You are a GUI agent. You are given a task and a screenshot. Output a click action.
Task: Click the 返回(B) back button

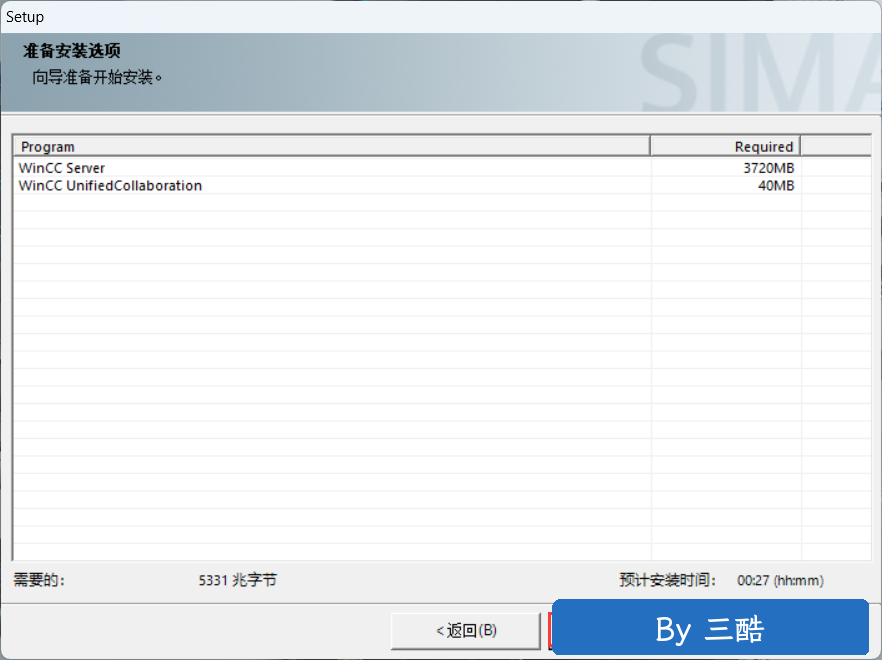(x=466, y=630)
